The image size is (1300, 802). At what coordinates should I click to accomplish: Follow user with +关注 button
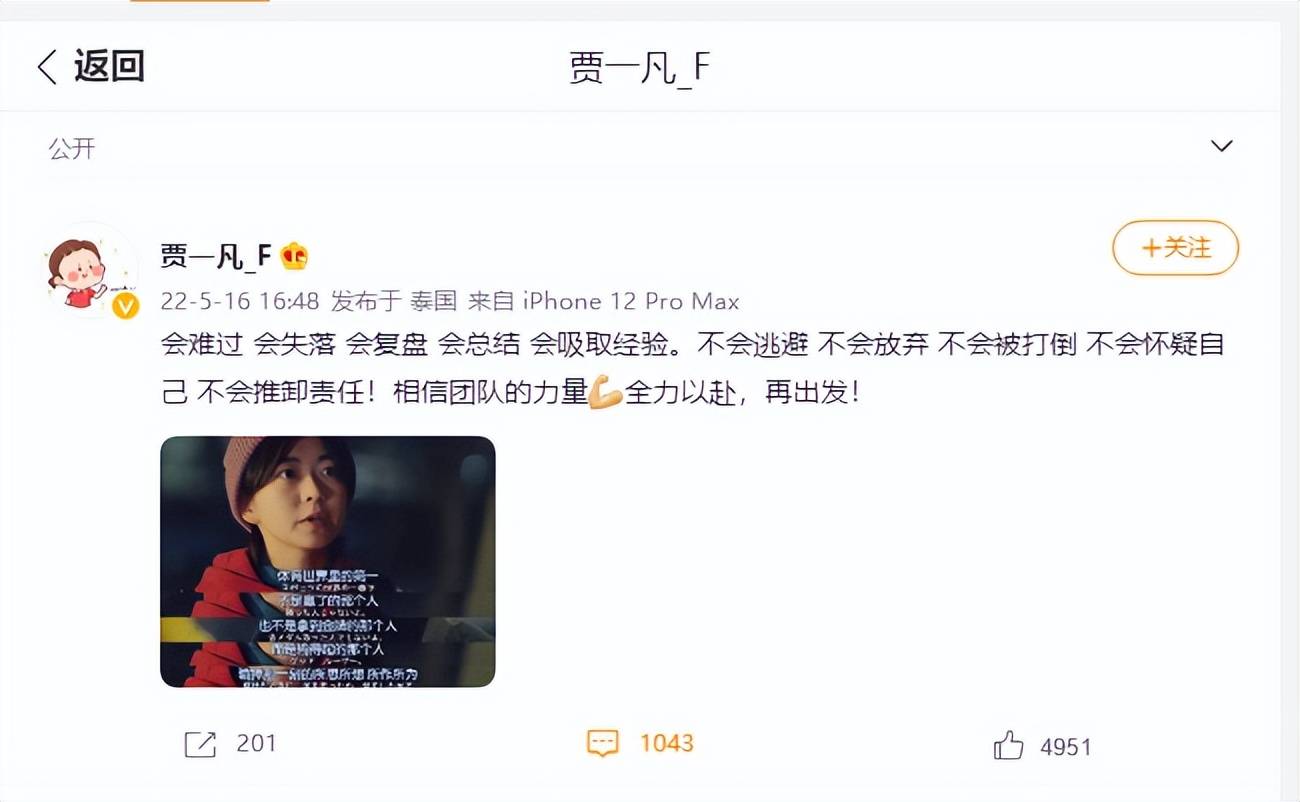[1175, 248]
